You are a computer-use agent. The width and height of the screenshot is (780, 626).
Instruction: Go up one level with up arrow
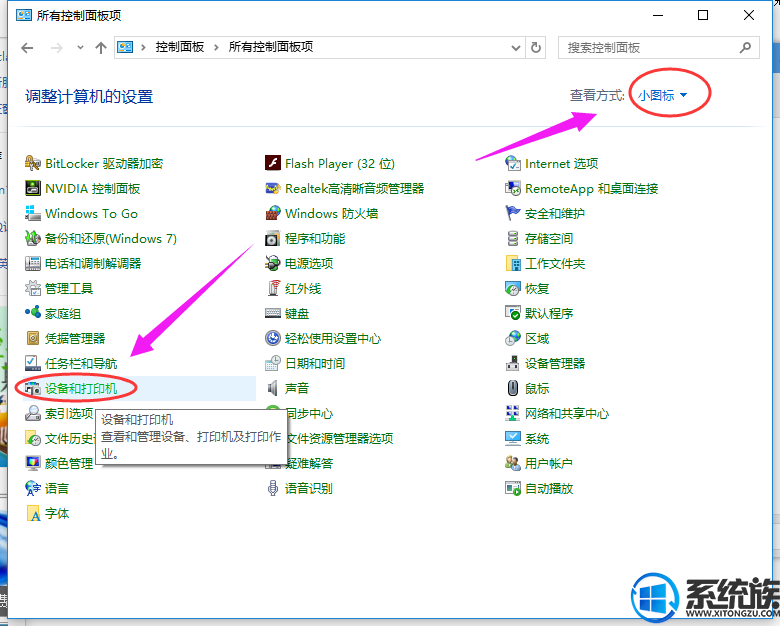pos(101,48)
